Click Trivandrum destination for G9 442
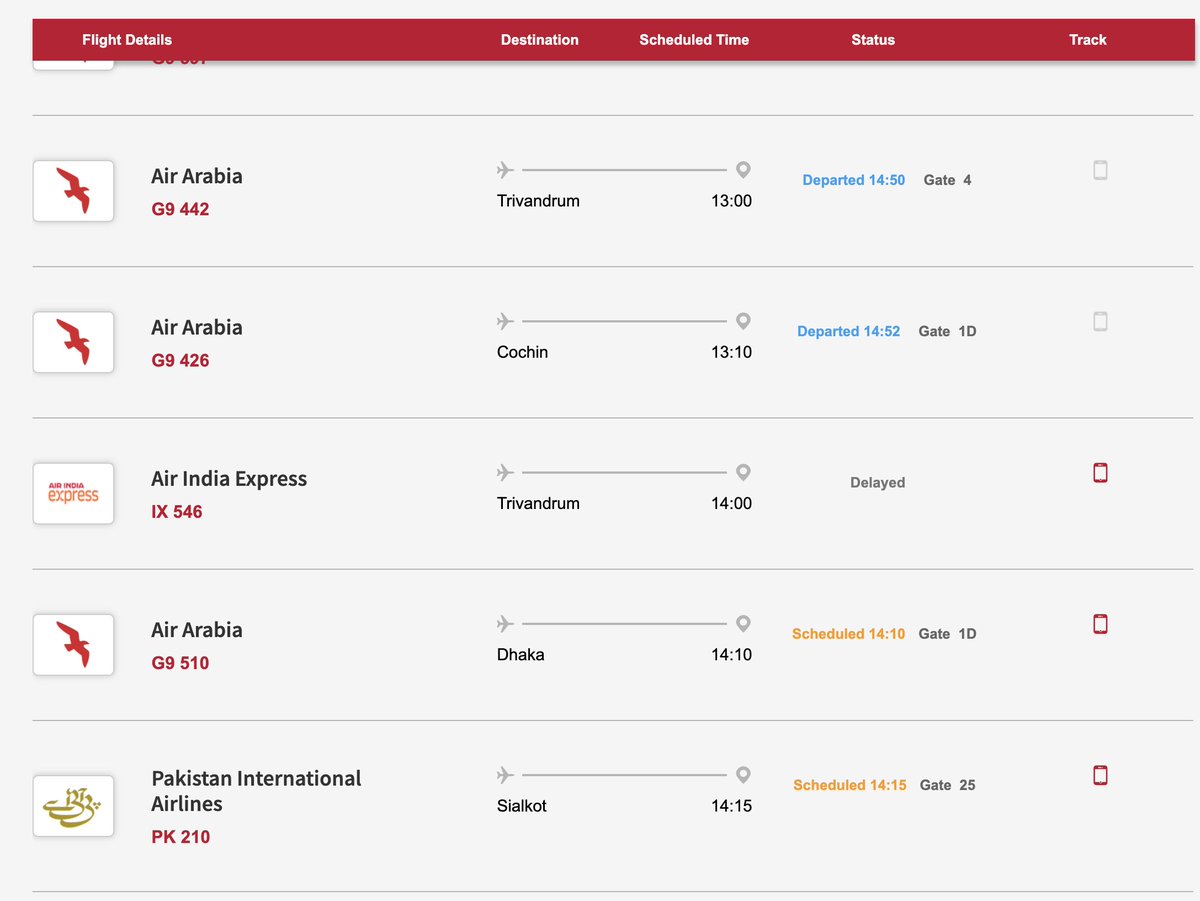This screenshot has width=1200, height=901. tap(538, 201)
